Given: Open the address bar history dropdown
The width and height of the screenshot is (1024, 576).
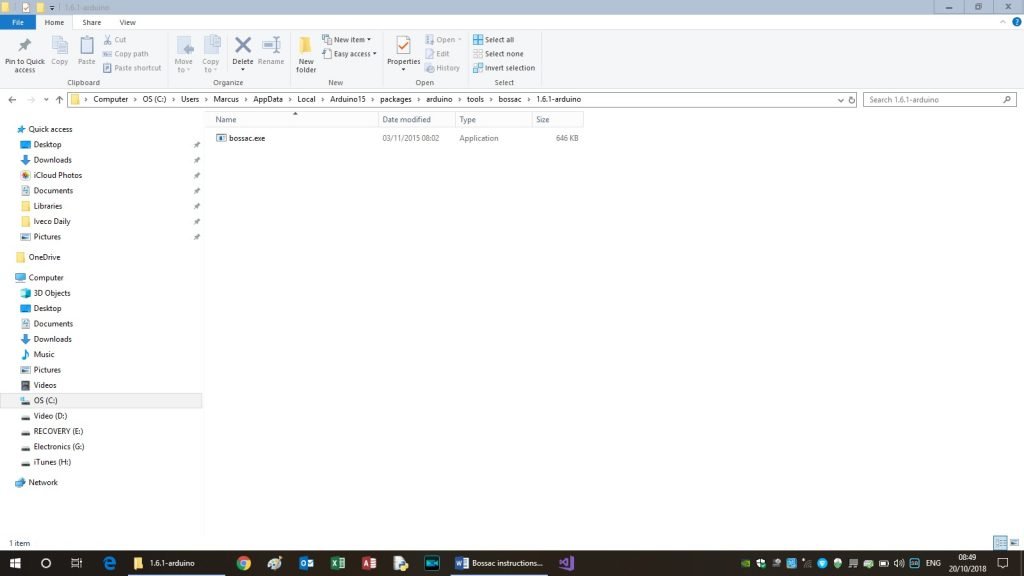Looking at the screenshot, I should pos(838,100).
